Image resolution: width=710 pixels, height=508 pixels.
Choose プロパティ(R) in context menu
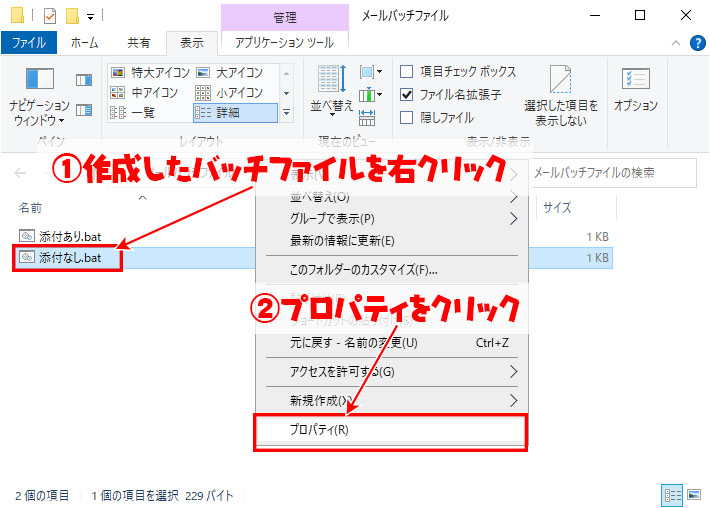392,430
